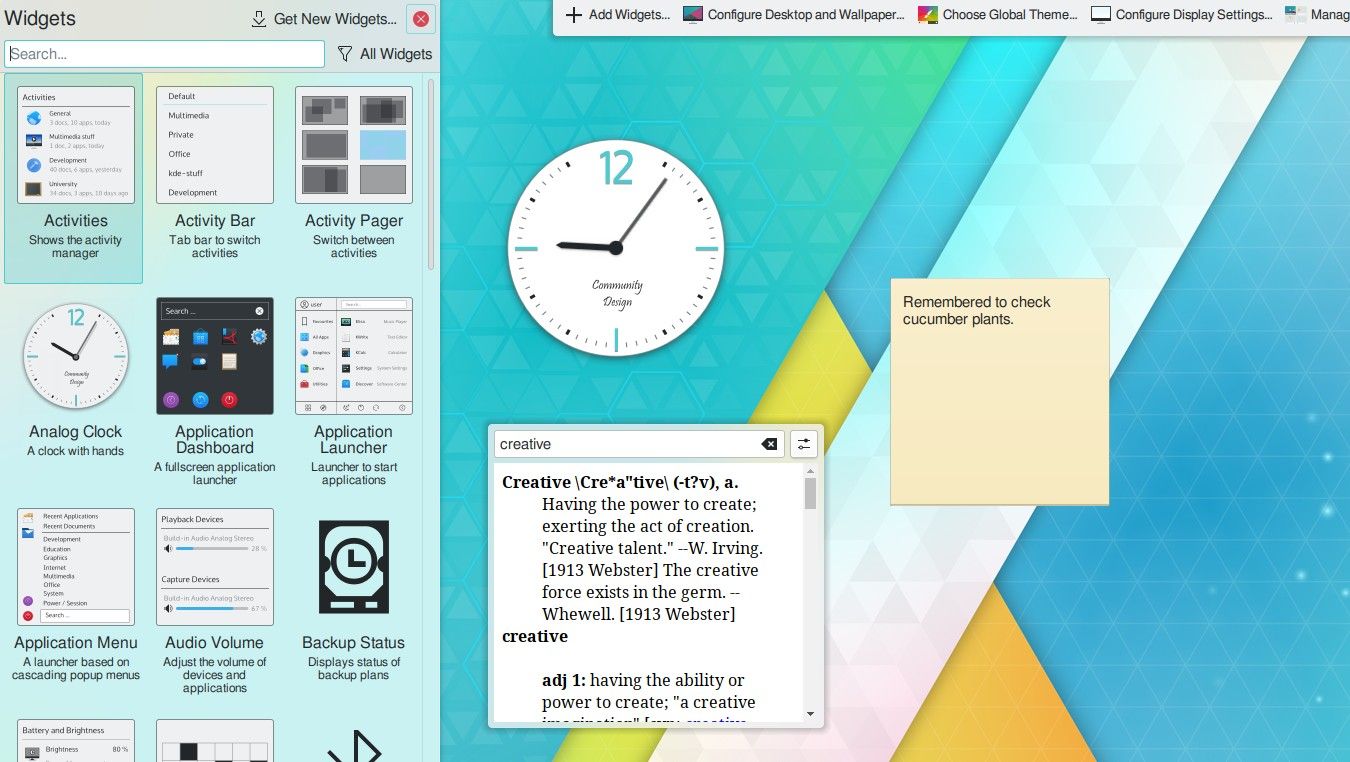Click the "adj 1:" definition label

point(564,680)
